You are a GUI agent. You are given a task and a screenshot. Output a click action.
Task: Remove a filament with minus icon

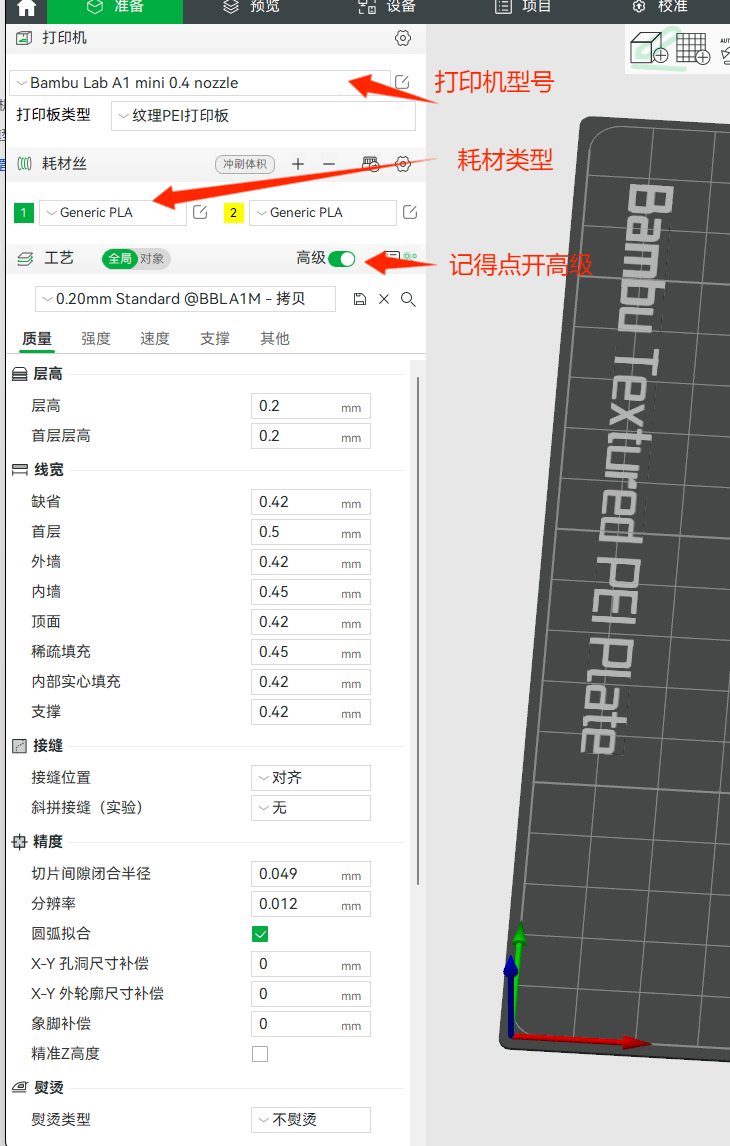329,164
